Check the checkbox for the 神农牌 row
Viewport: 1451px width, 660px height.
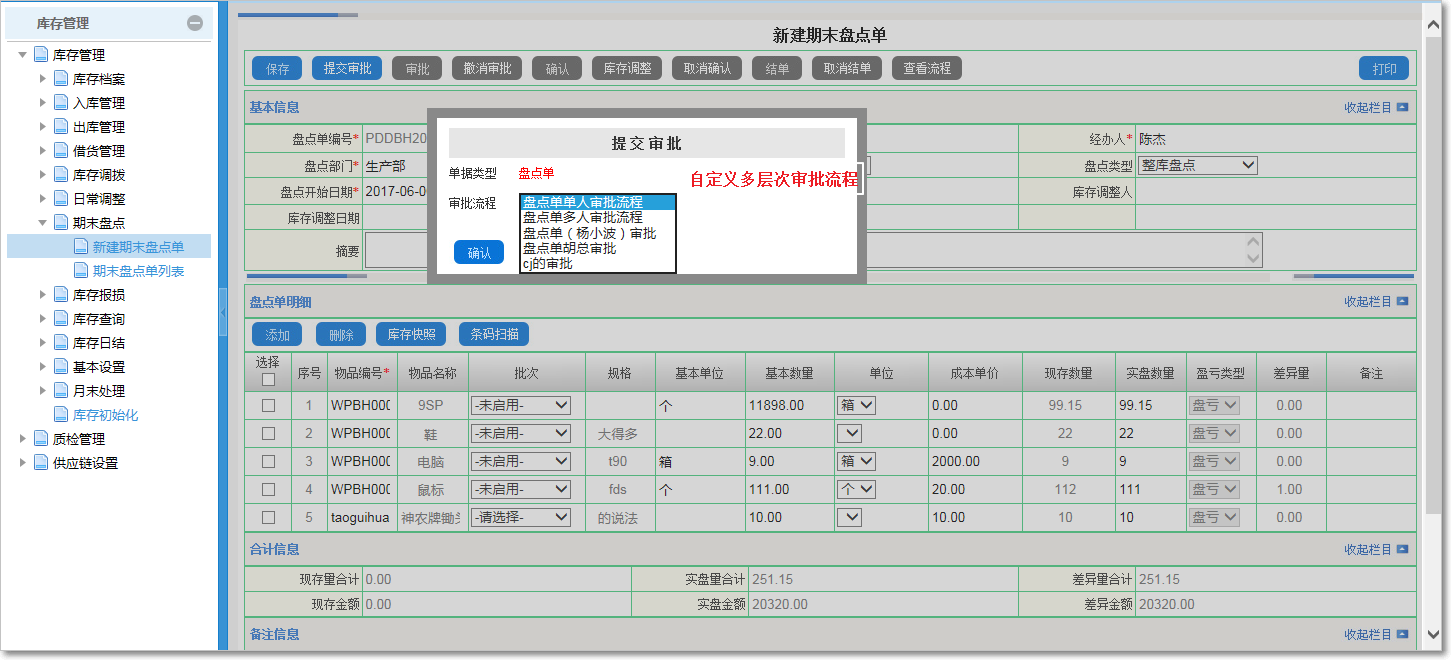pos(266,517)
